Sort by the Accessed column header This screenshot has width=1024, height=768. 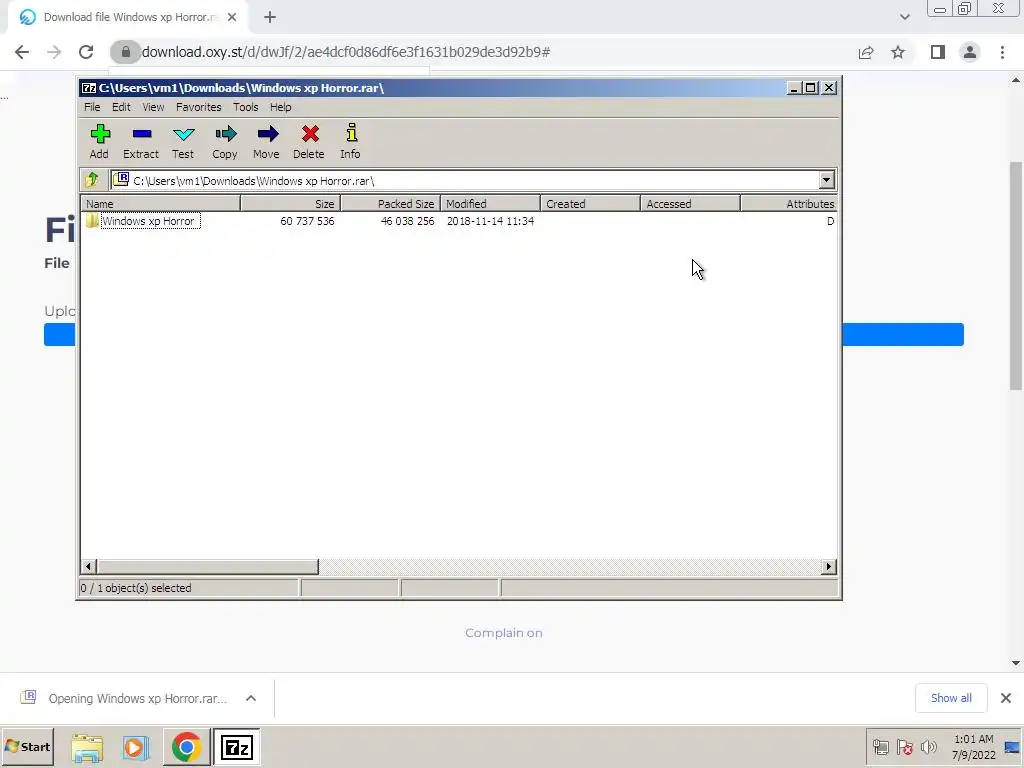pyautogui.click(x=690, y=204)
